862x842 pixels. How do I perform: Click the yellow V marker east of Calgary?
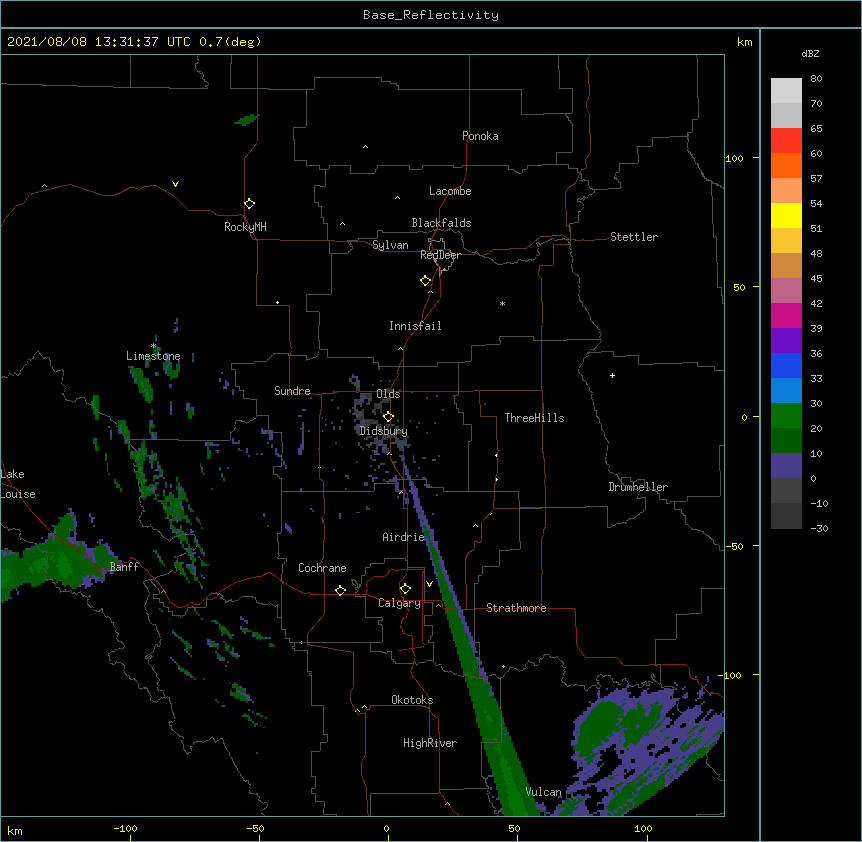pos(429,584)
